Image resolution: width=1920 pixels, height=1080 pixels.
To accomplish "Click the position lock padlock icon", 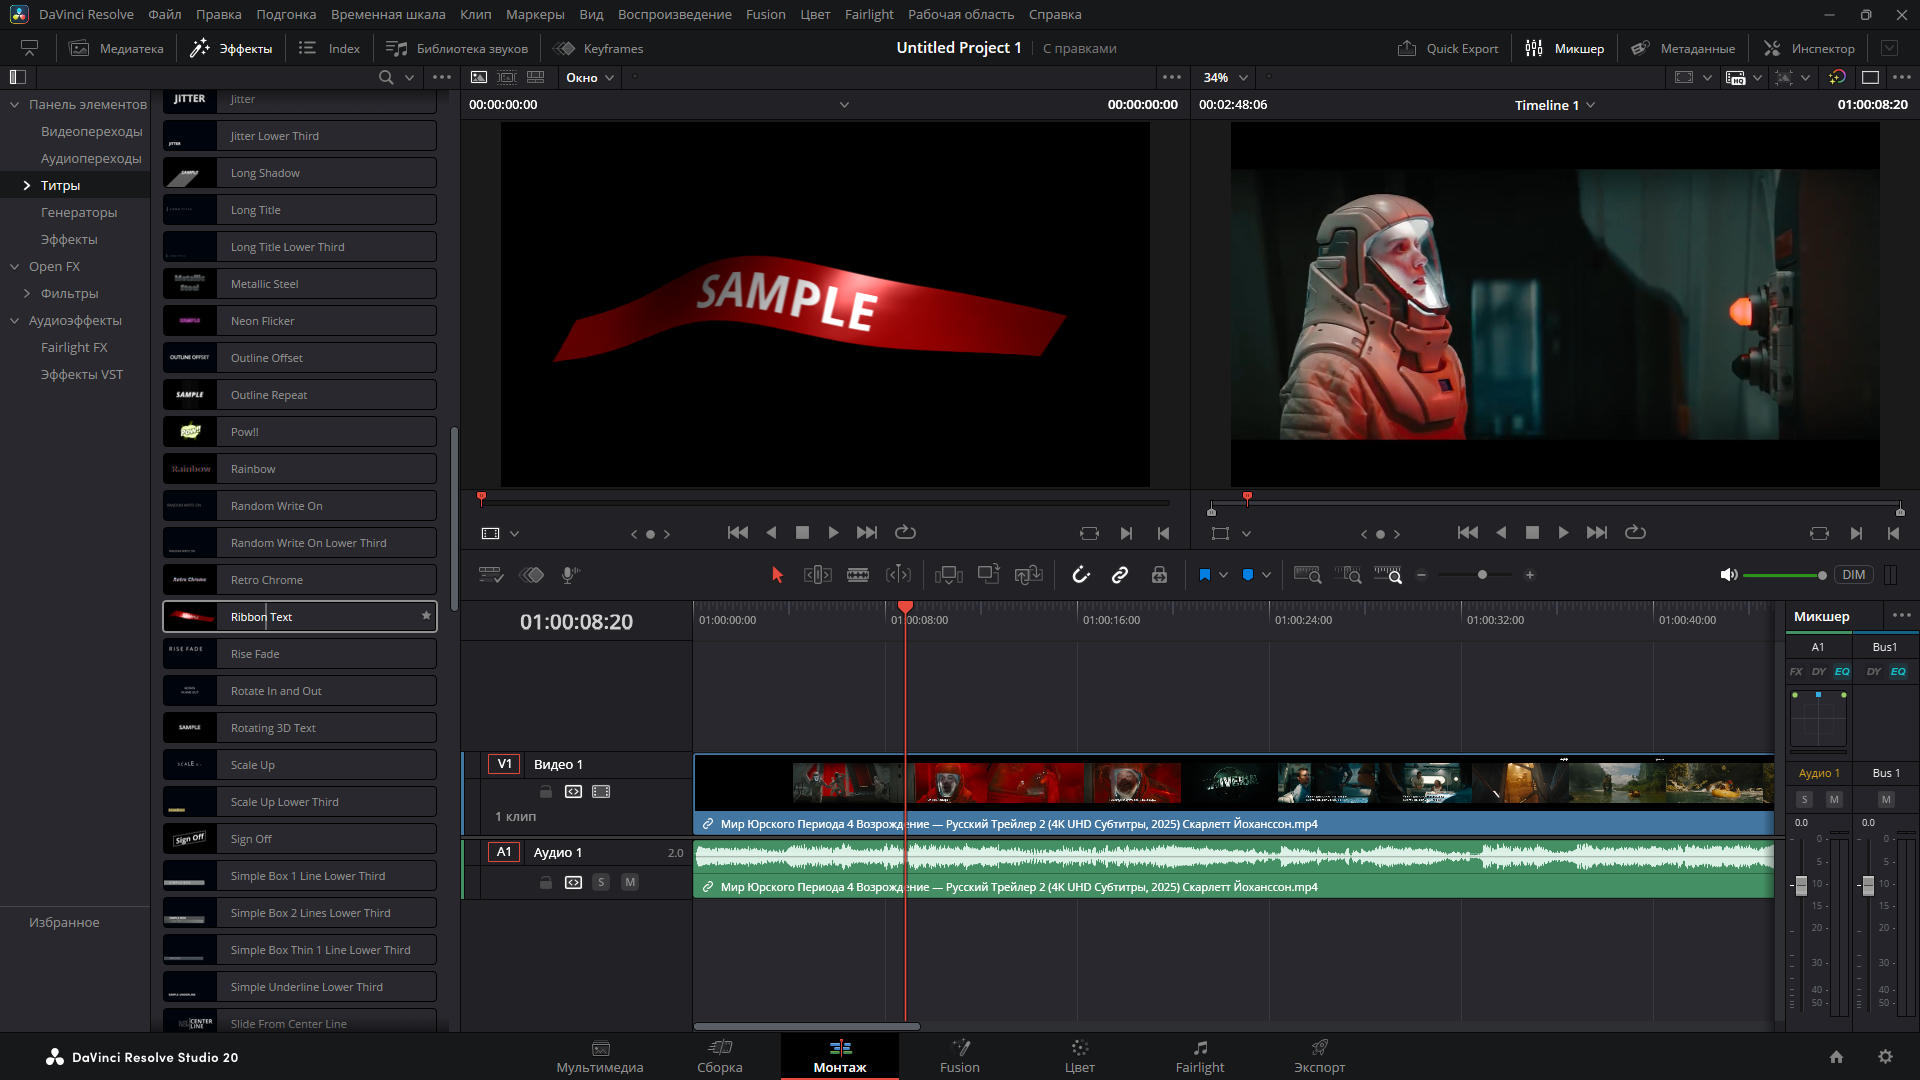I will 1159,575.
